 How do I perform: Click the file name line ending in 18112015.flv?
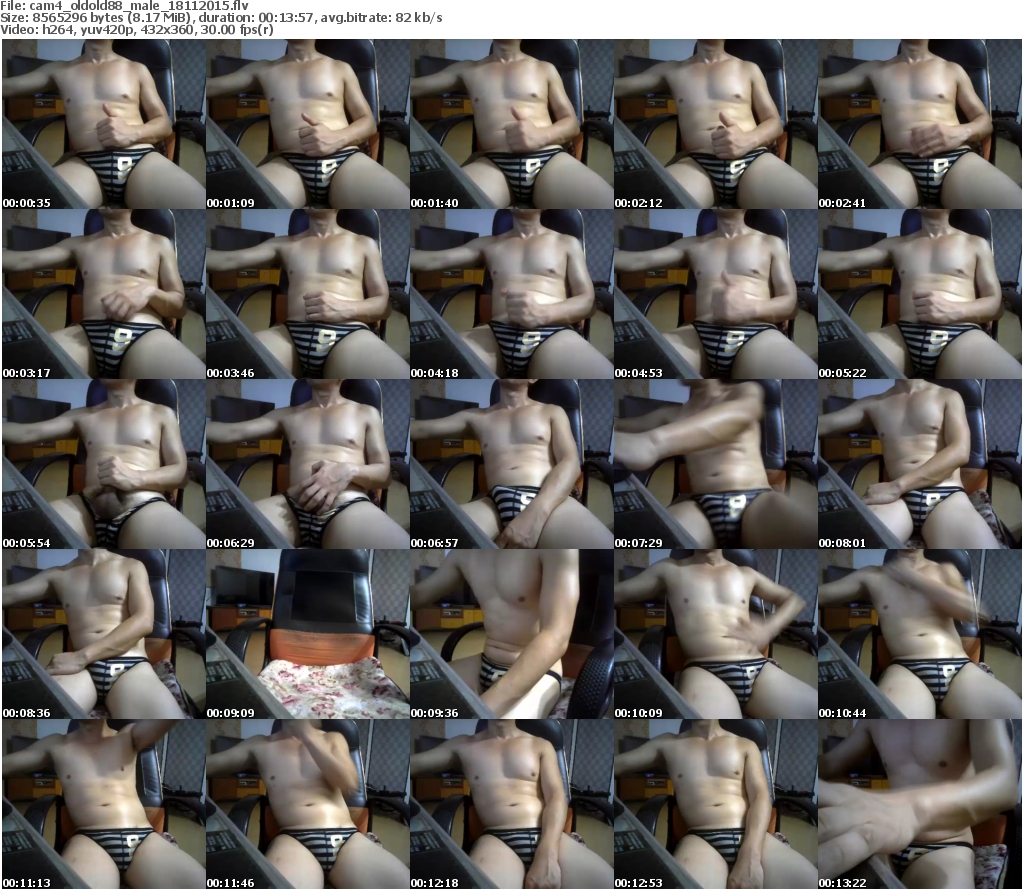click(124, 5)
